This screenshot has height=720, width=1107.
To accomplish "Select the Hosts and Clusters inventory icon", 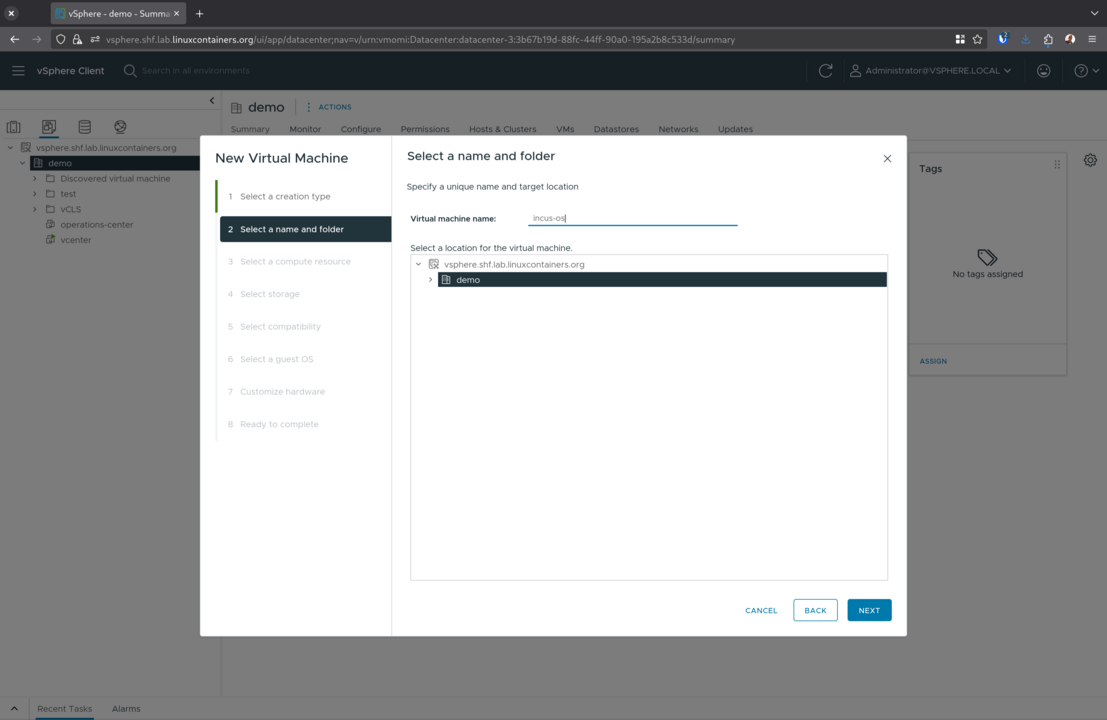I will pyautogui.click(x=13, y=126).
